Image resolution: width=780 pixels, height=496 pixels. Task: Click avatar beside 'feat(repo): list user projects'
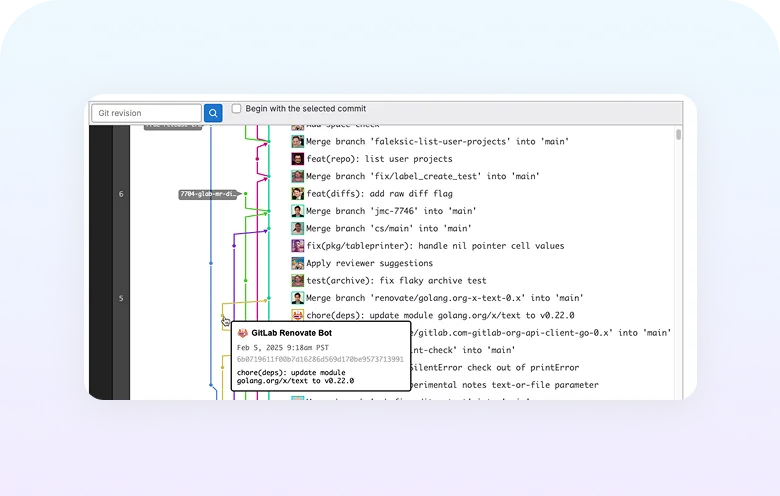298,159
